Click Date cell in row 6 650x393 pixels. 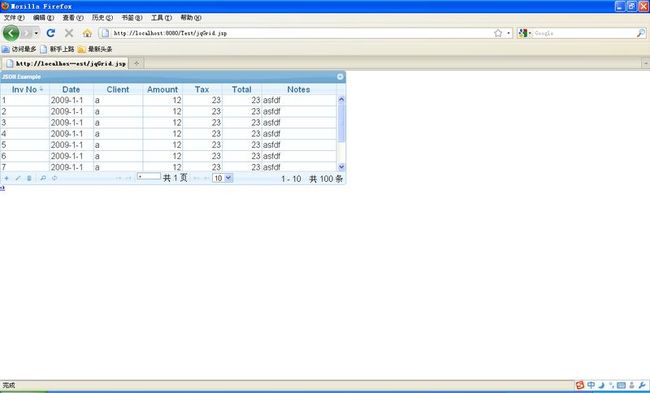(71, 156)
